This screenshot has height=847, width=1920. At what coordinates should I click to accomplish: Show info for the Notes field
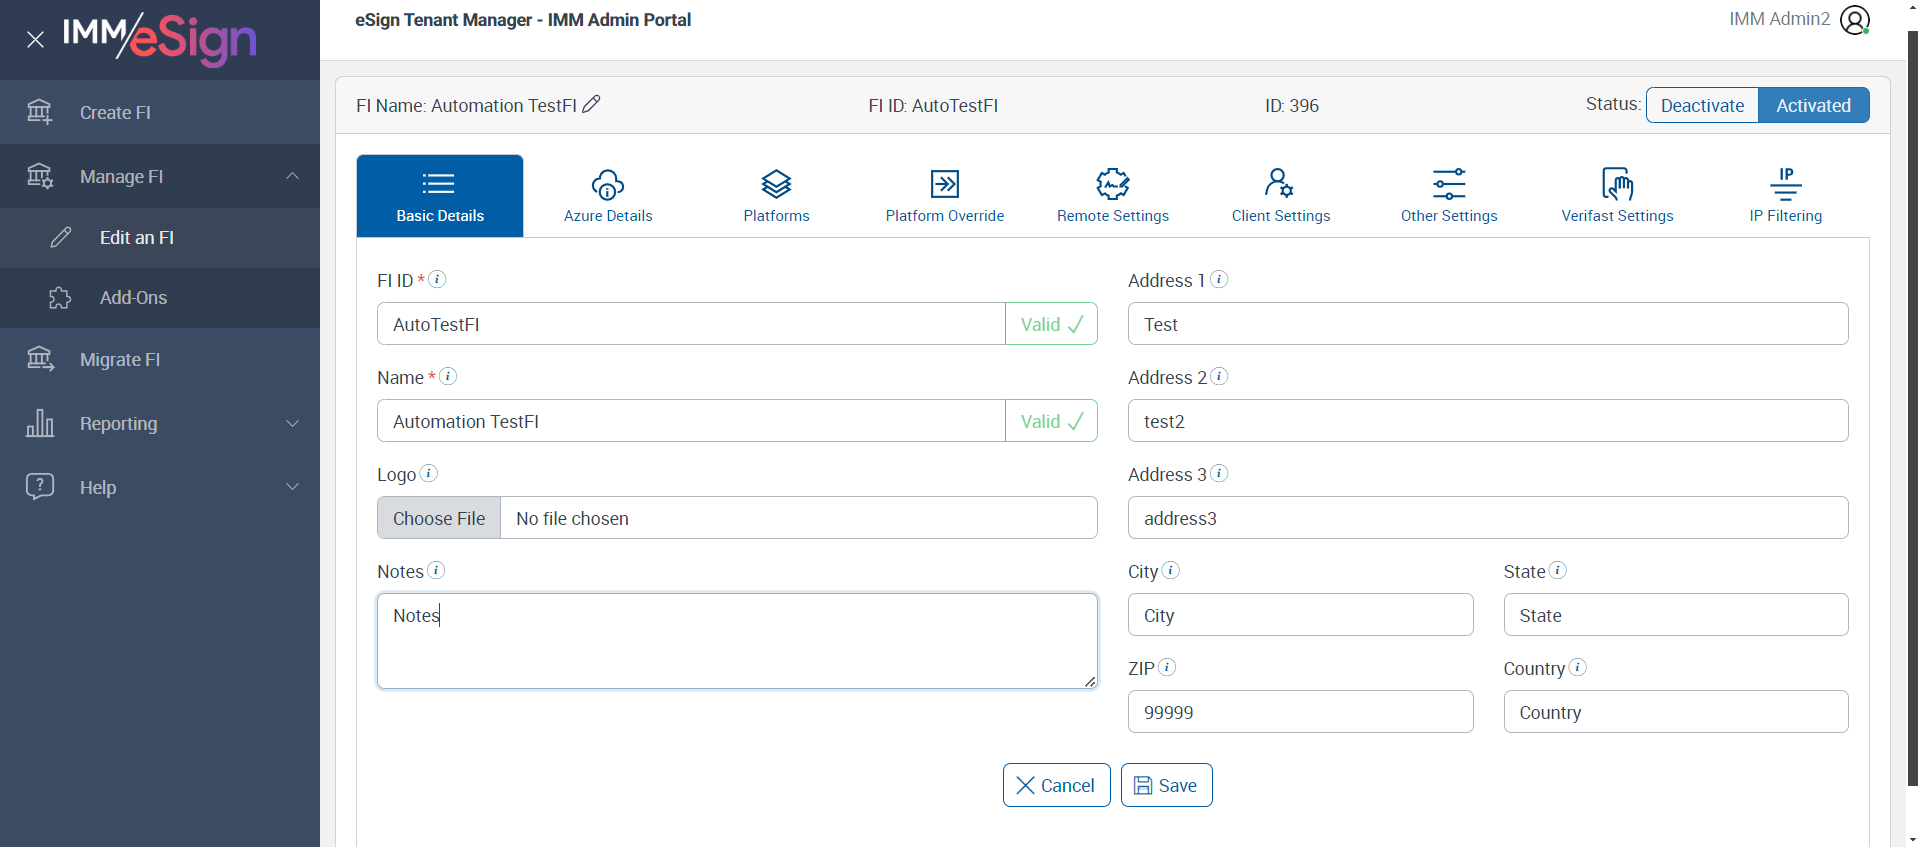point(436,570)
